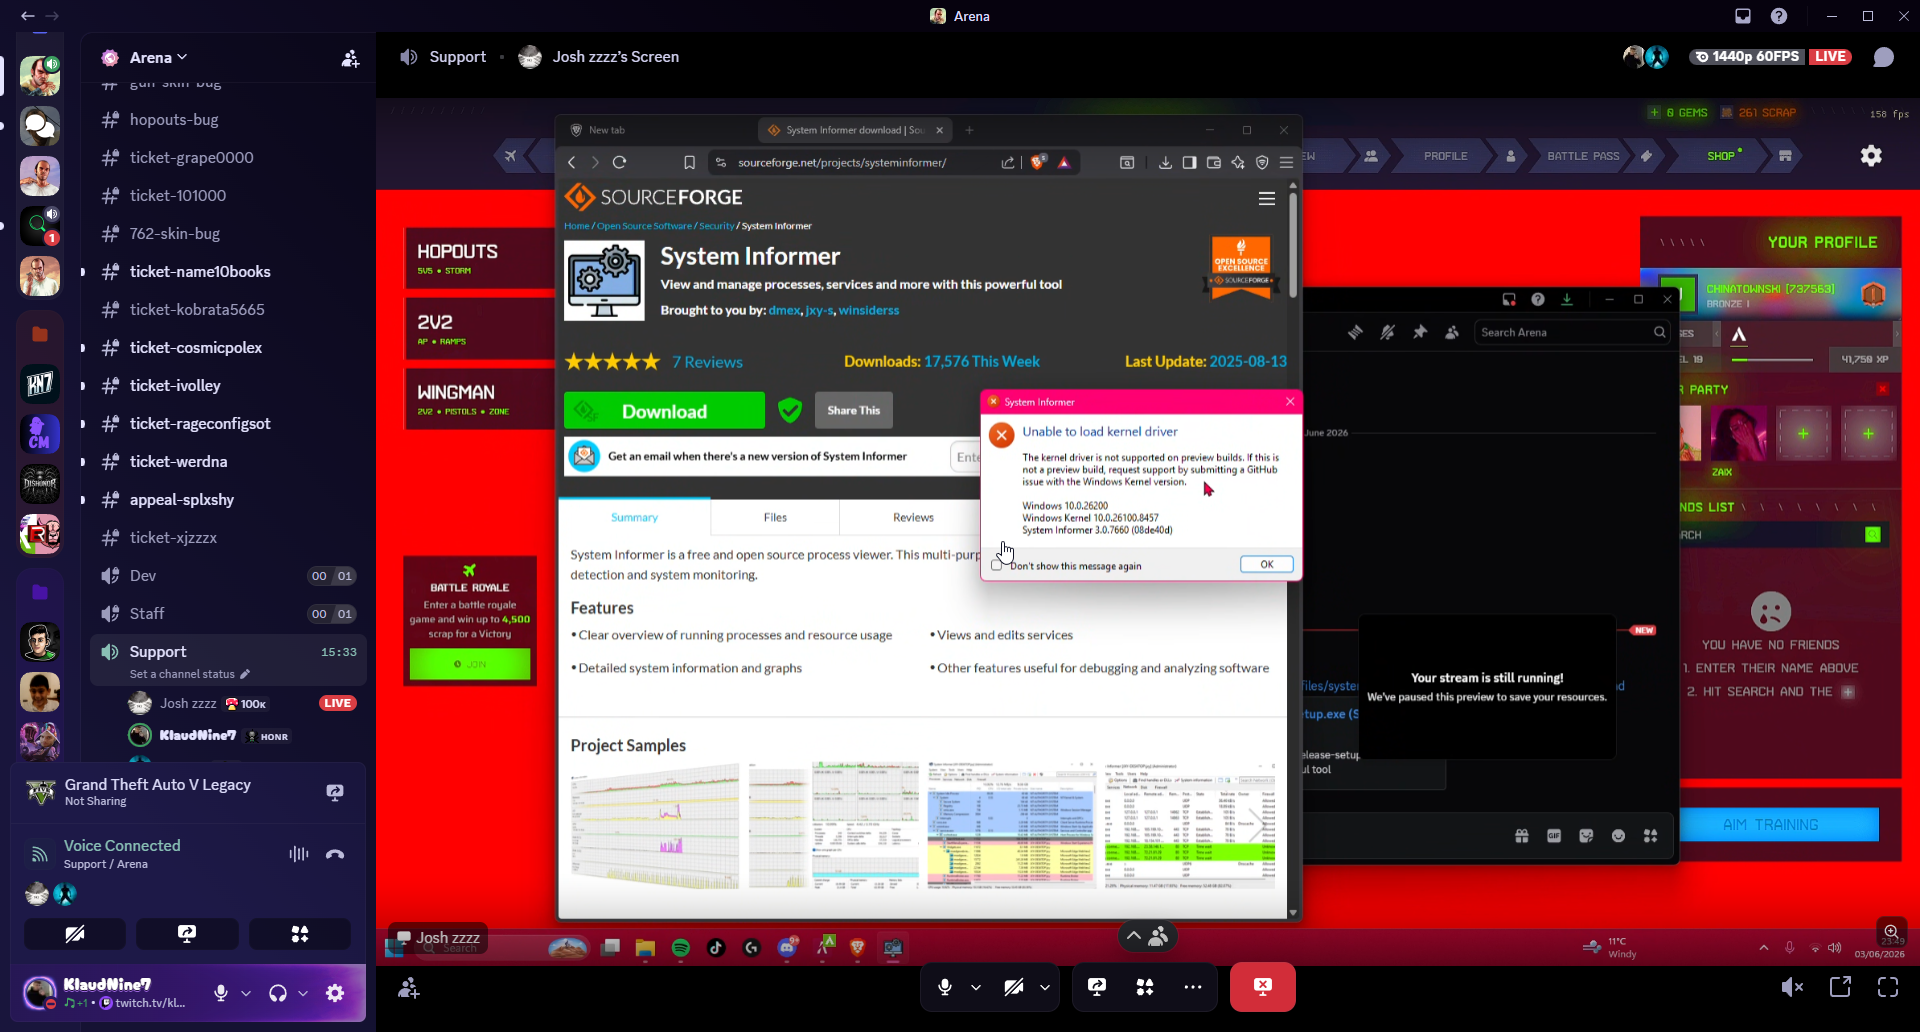
Task: Click the Share This button
Action: pos(854,410)
